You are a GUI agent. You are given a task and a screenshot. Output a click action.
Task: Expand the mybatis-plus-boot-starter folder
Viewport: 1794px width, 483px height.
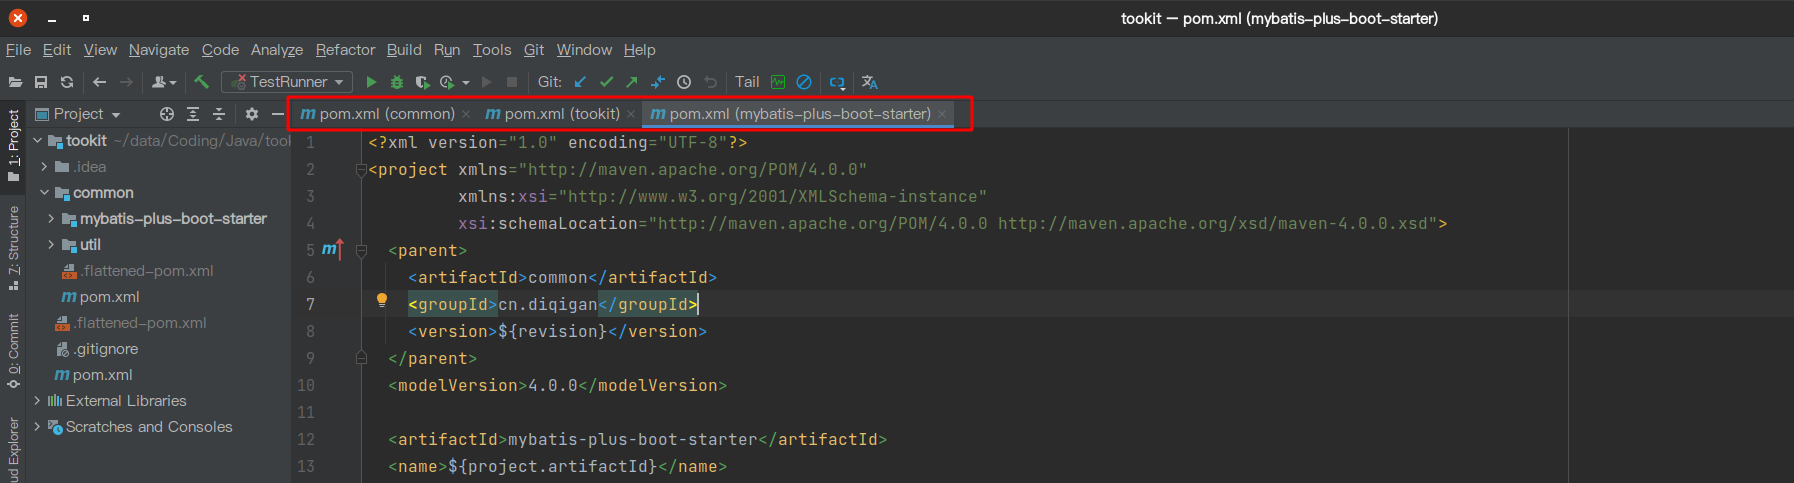[51, 219]
